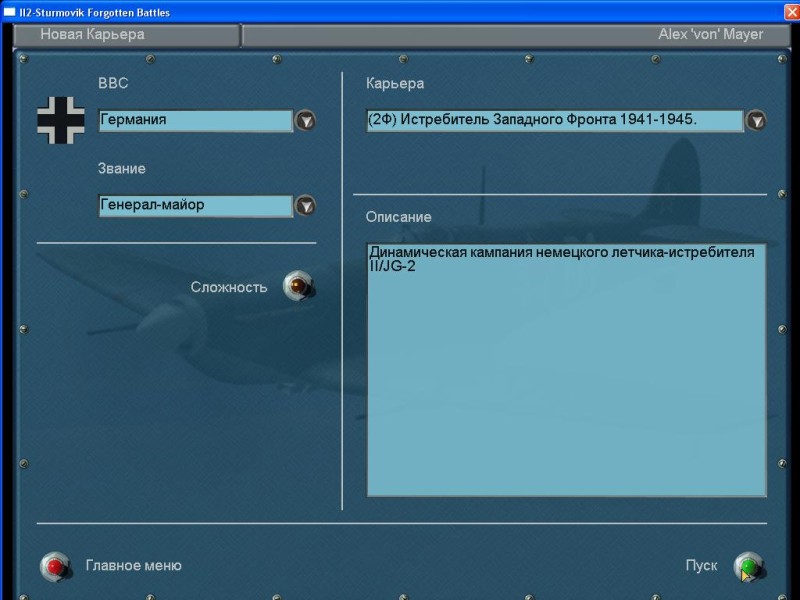
Task: Click the Истребитель Западного Фронта career field
Action: [x=555, y=121]
